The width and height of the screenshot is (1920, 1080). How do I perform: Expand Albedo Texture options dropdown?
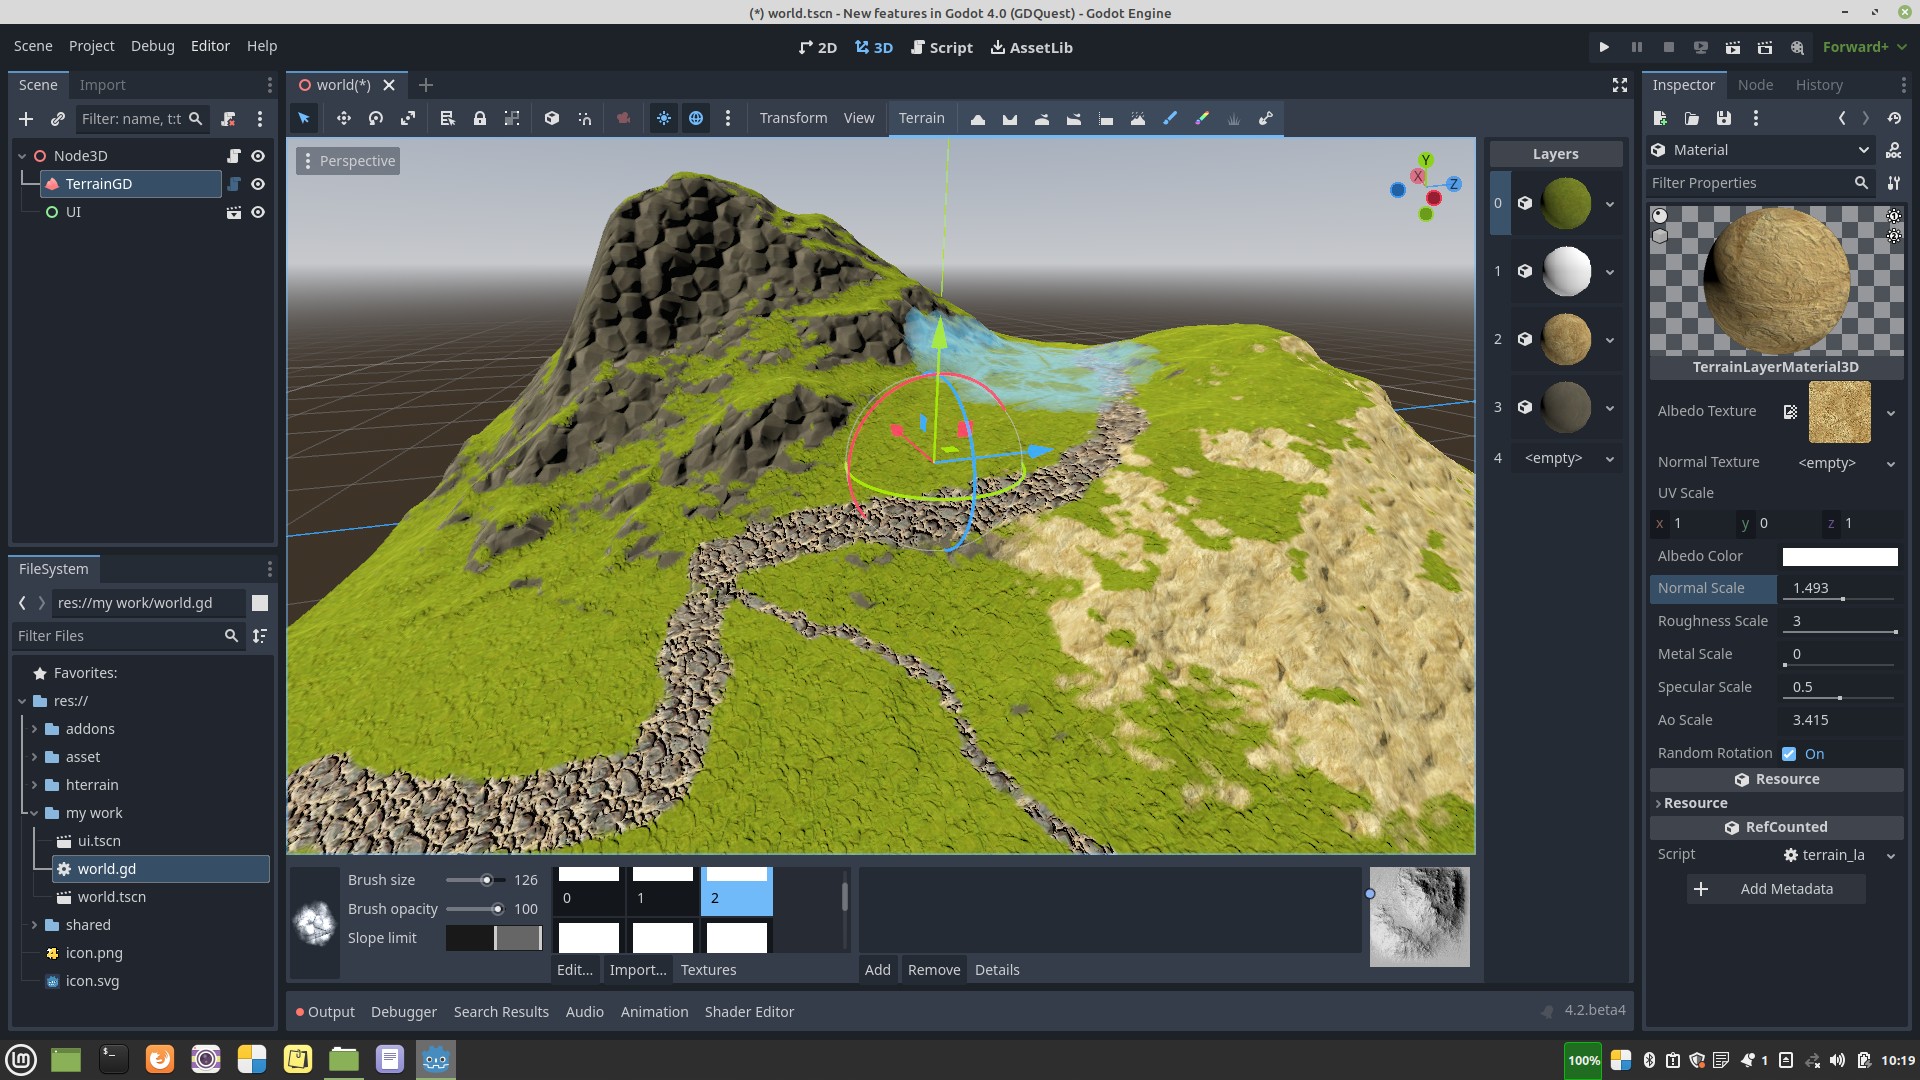click(x=1890, y=413)
